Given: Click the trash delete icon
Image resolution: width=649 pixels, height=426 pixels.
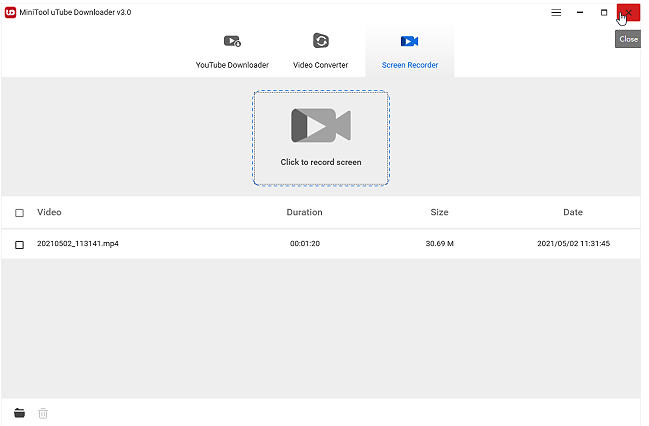Looking at the screenshot, I should [x=43, y=413].
